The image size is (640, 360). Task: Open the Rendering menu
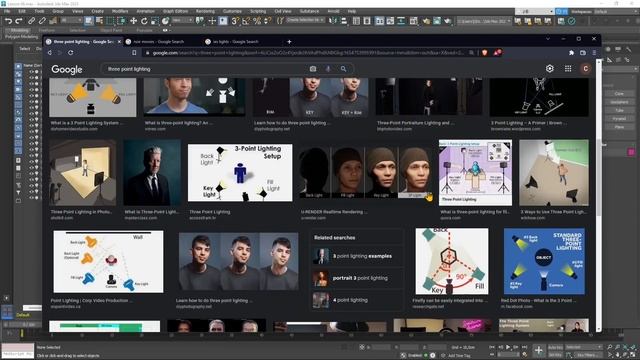tap(205, 11)
